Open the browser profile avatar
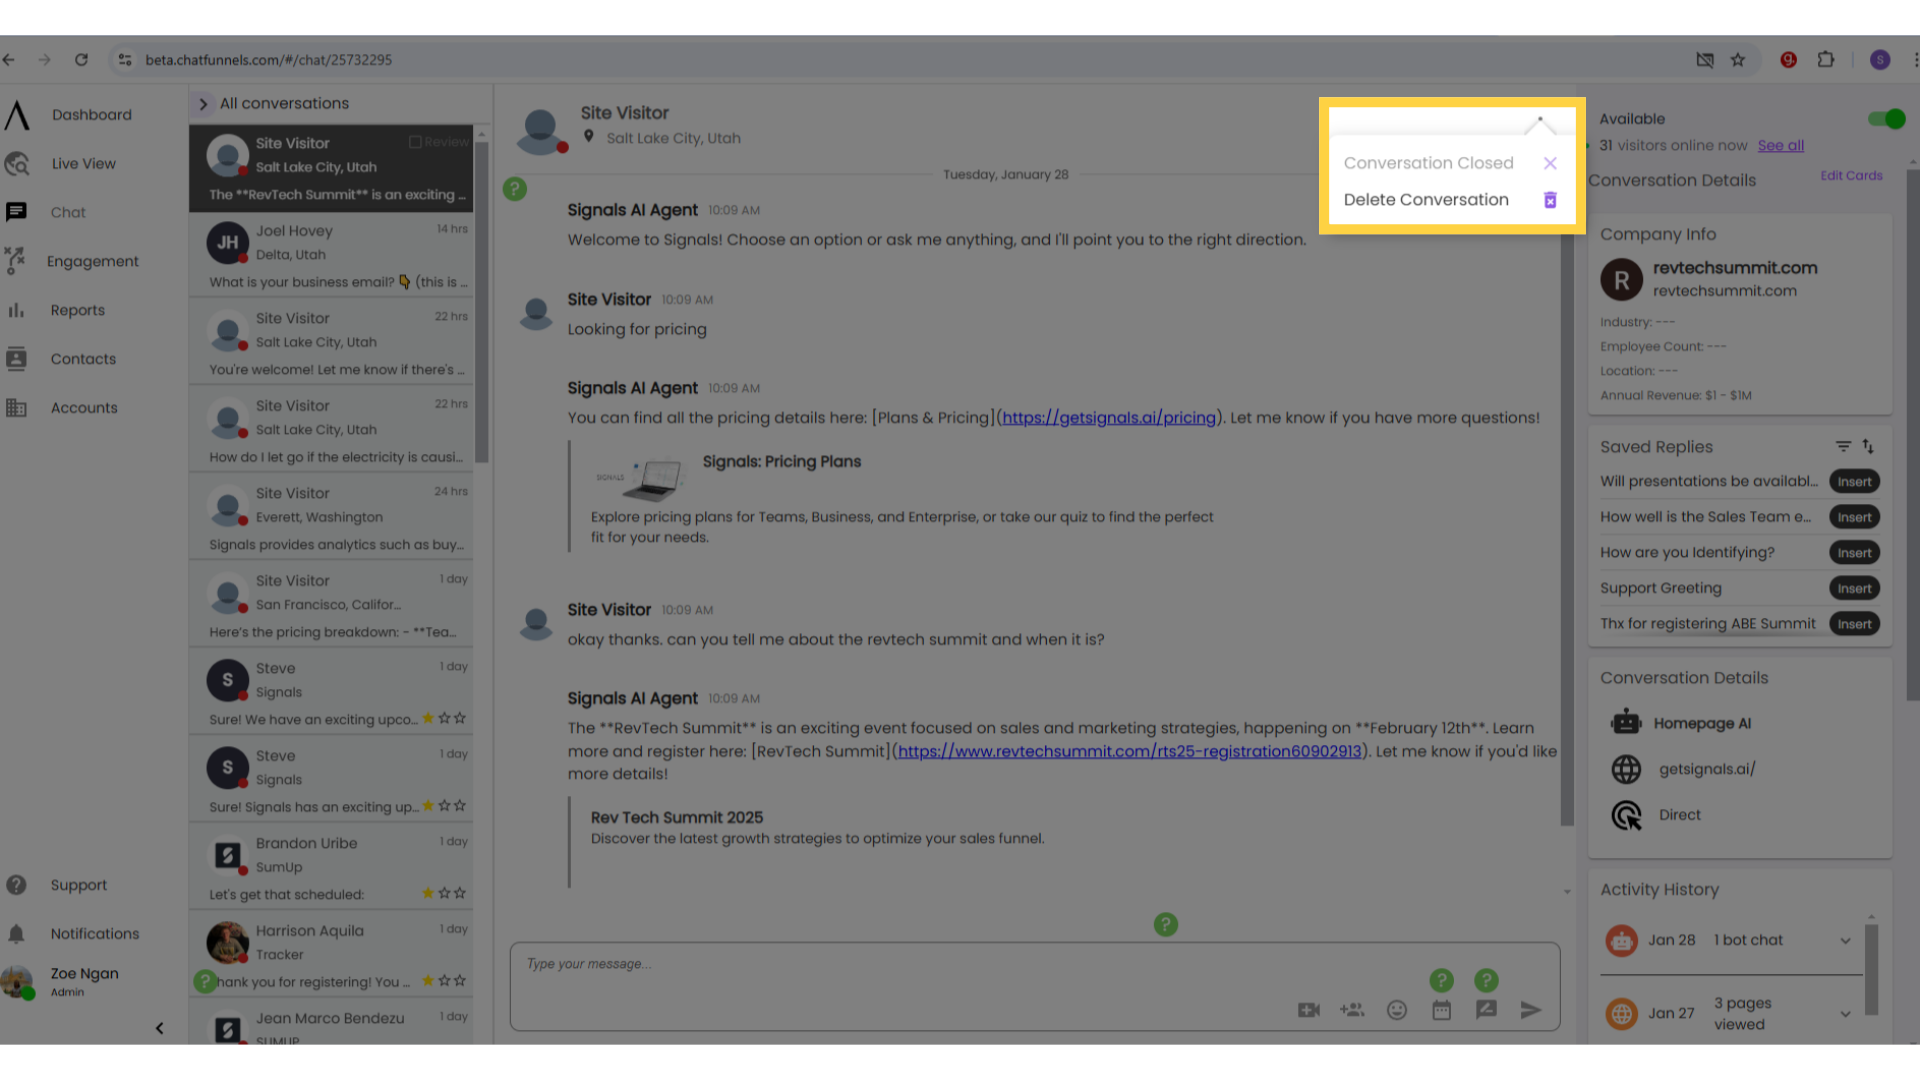Image resolution: width=1920 pixels, height=1080 pixels. coord(1880,60)
